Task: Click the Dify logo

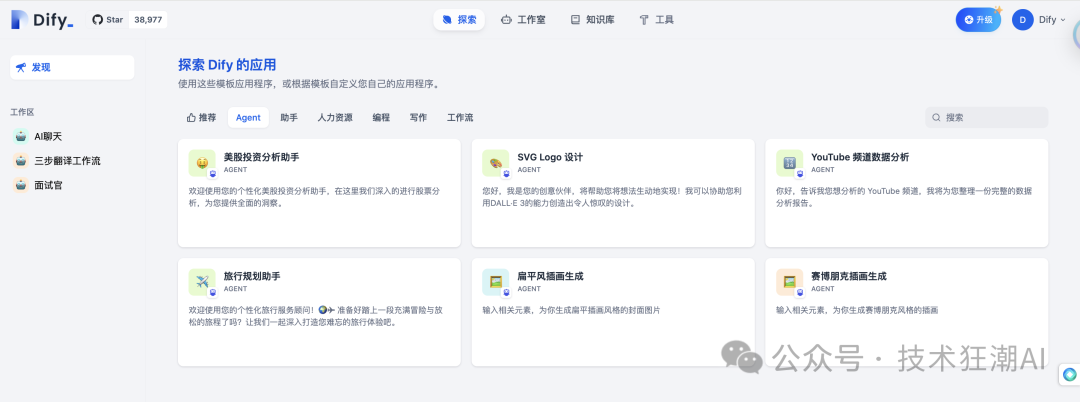Action: [42, 20]
